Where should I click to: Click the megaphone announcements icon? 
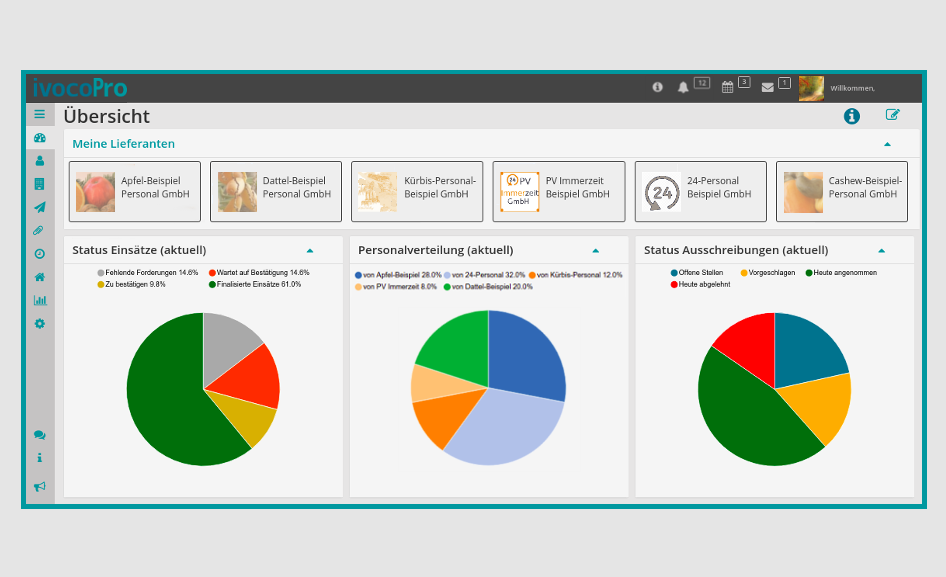(40, 486)
